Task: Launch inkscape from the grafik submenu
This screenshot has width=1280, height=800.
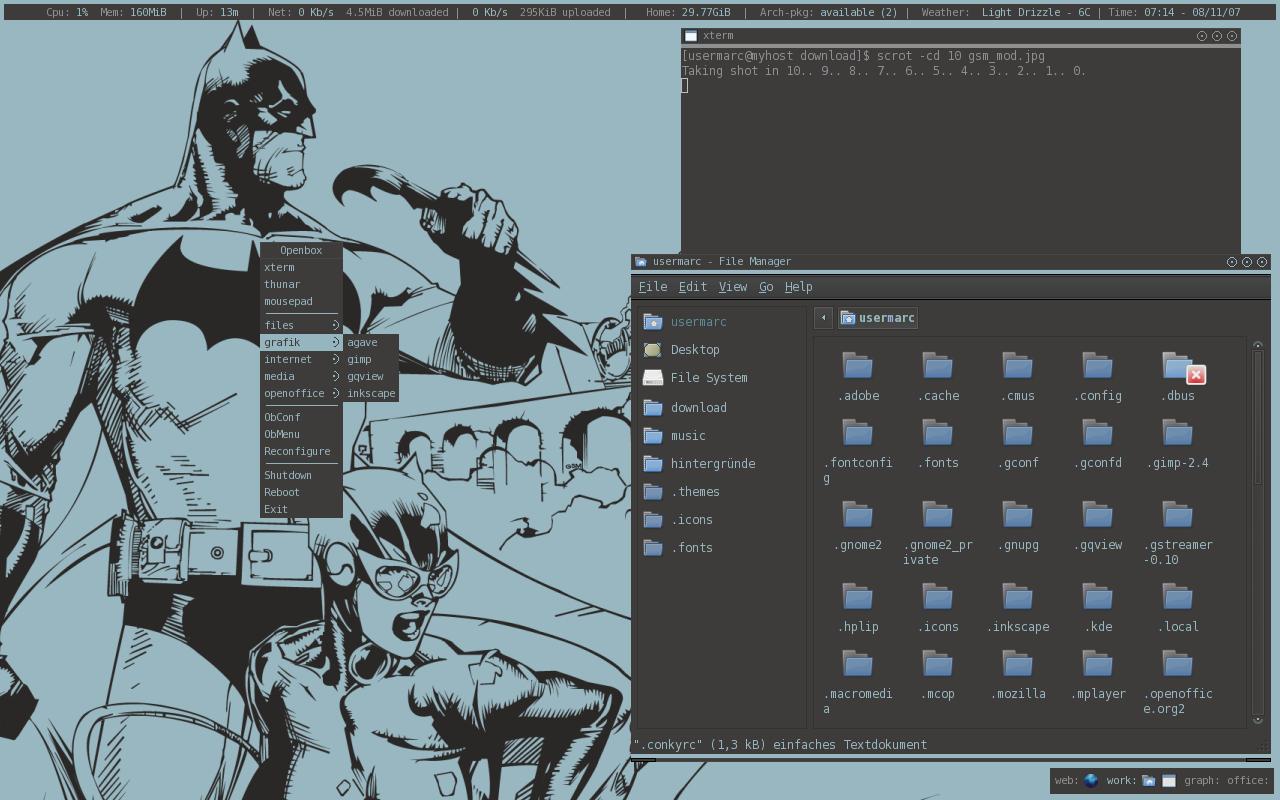Action: pos(371,393)
